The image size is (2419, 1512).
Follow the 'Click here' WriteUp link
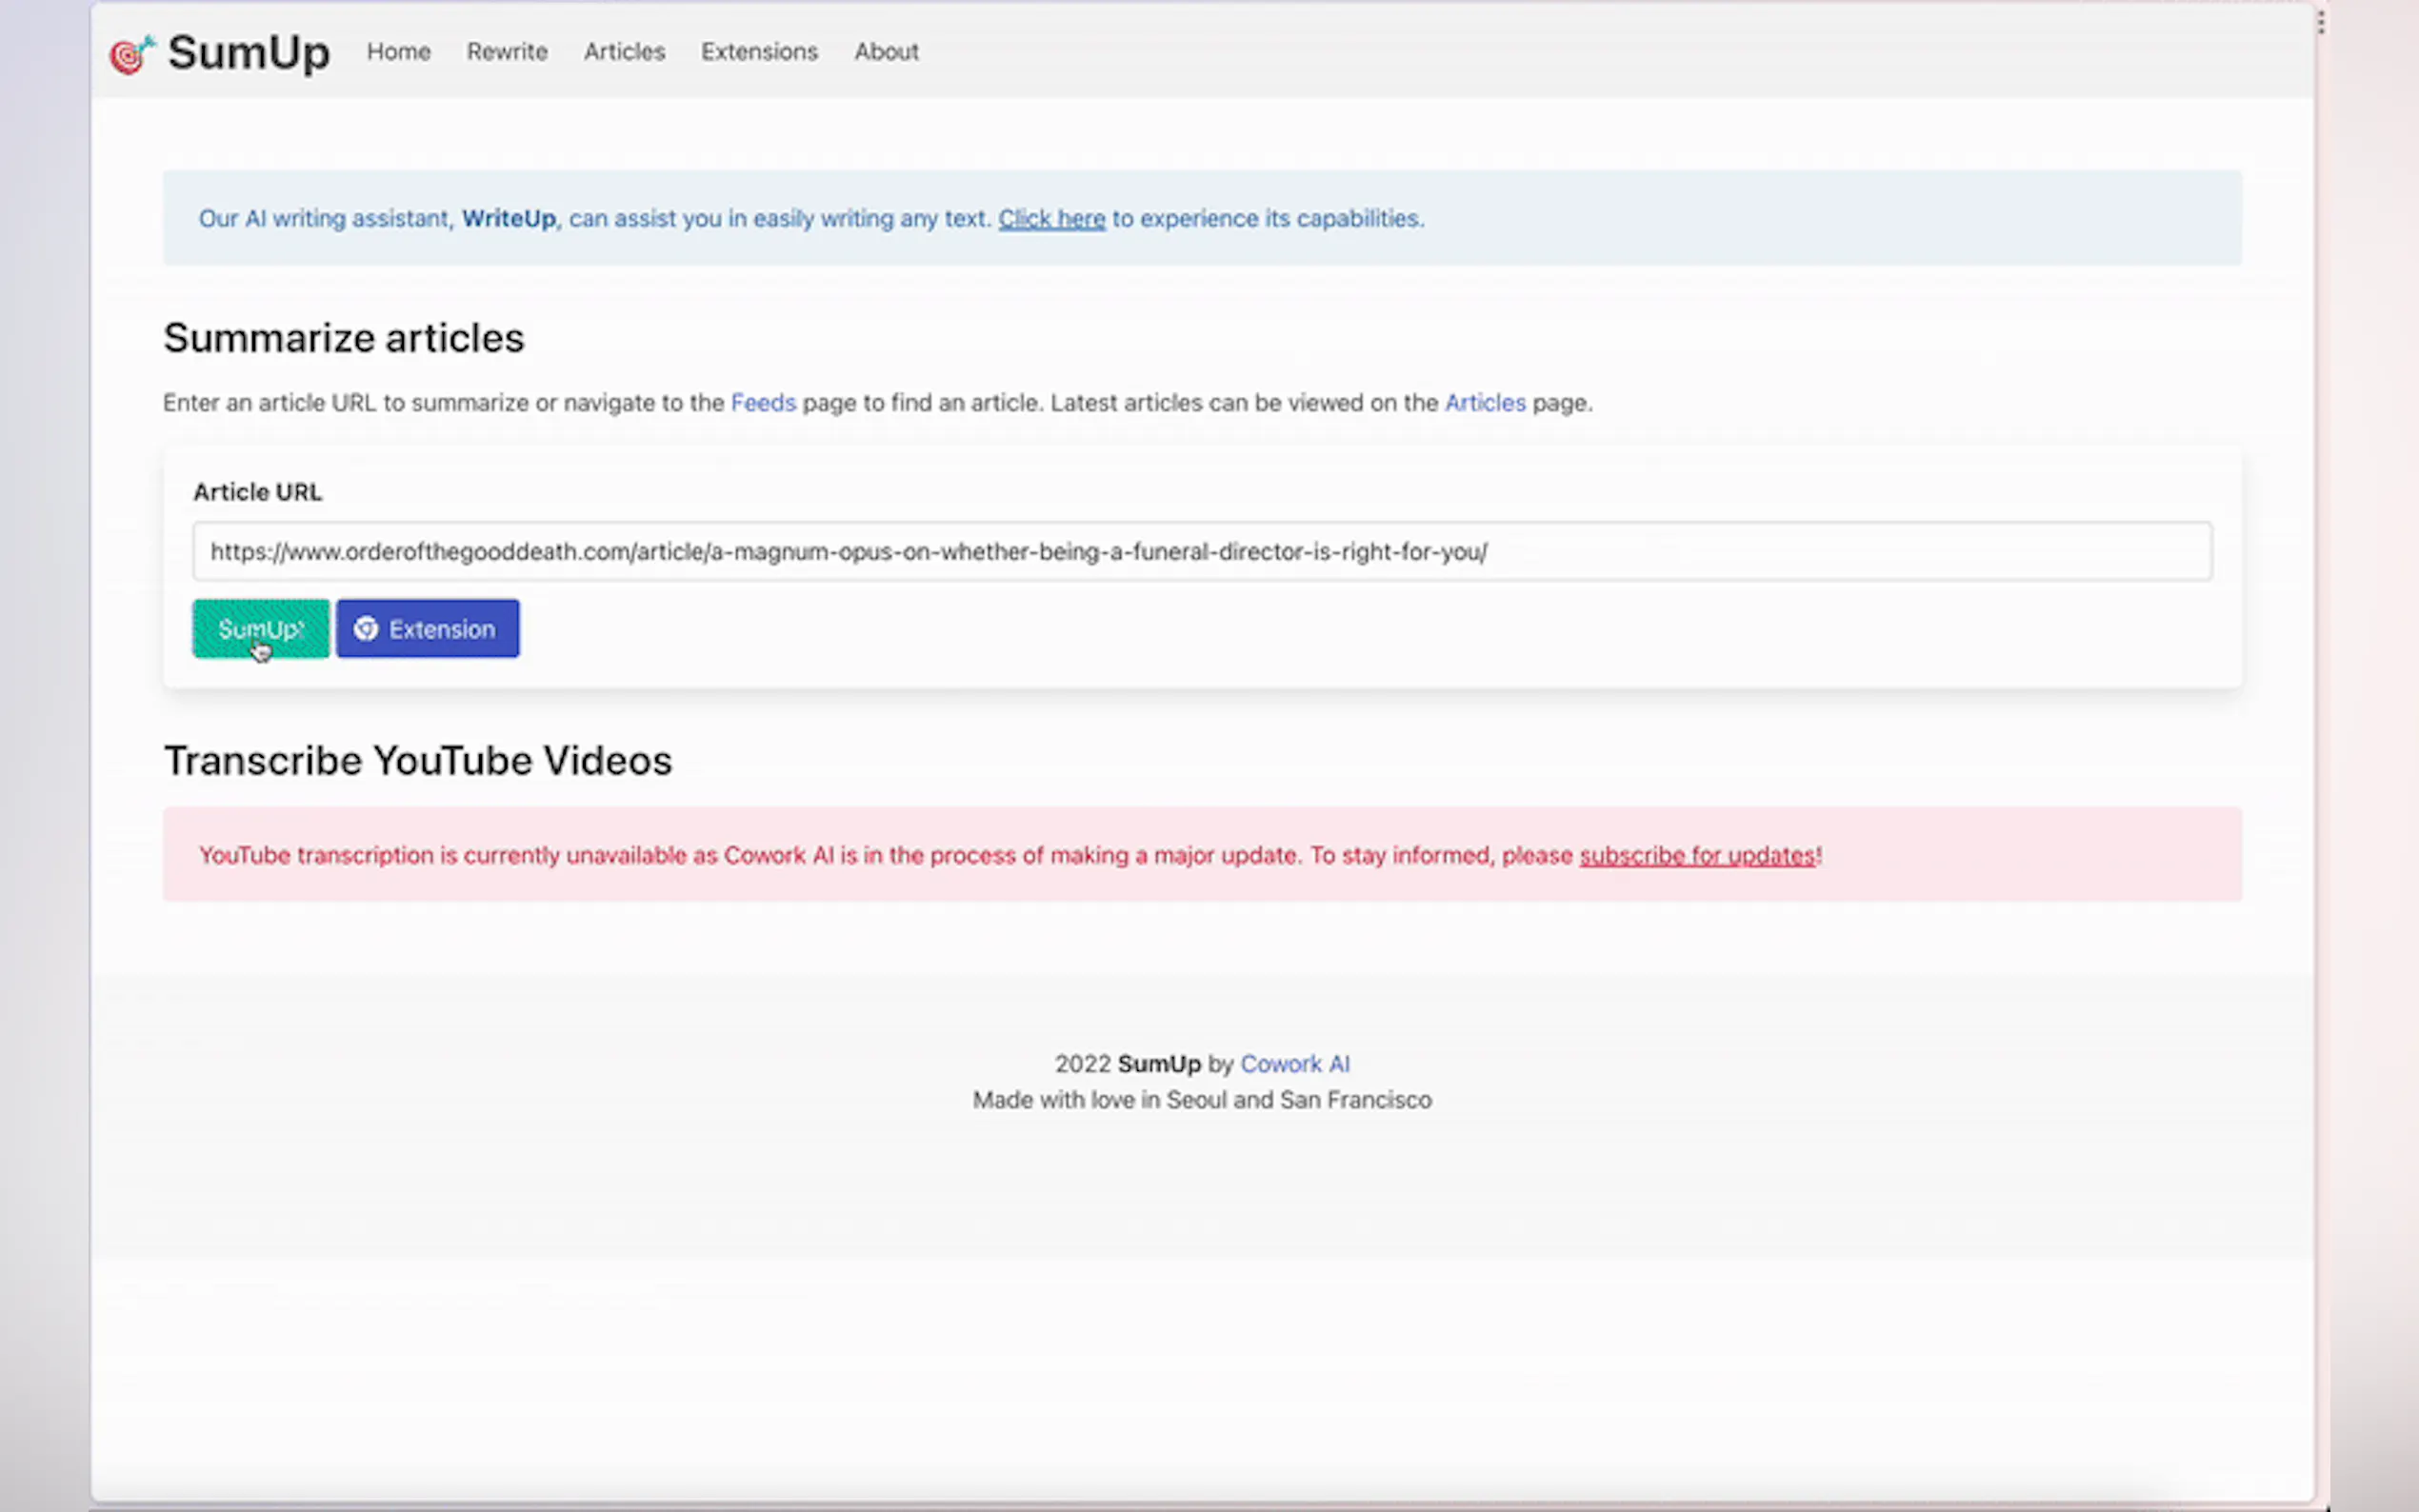(1051, 218)
